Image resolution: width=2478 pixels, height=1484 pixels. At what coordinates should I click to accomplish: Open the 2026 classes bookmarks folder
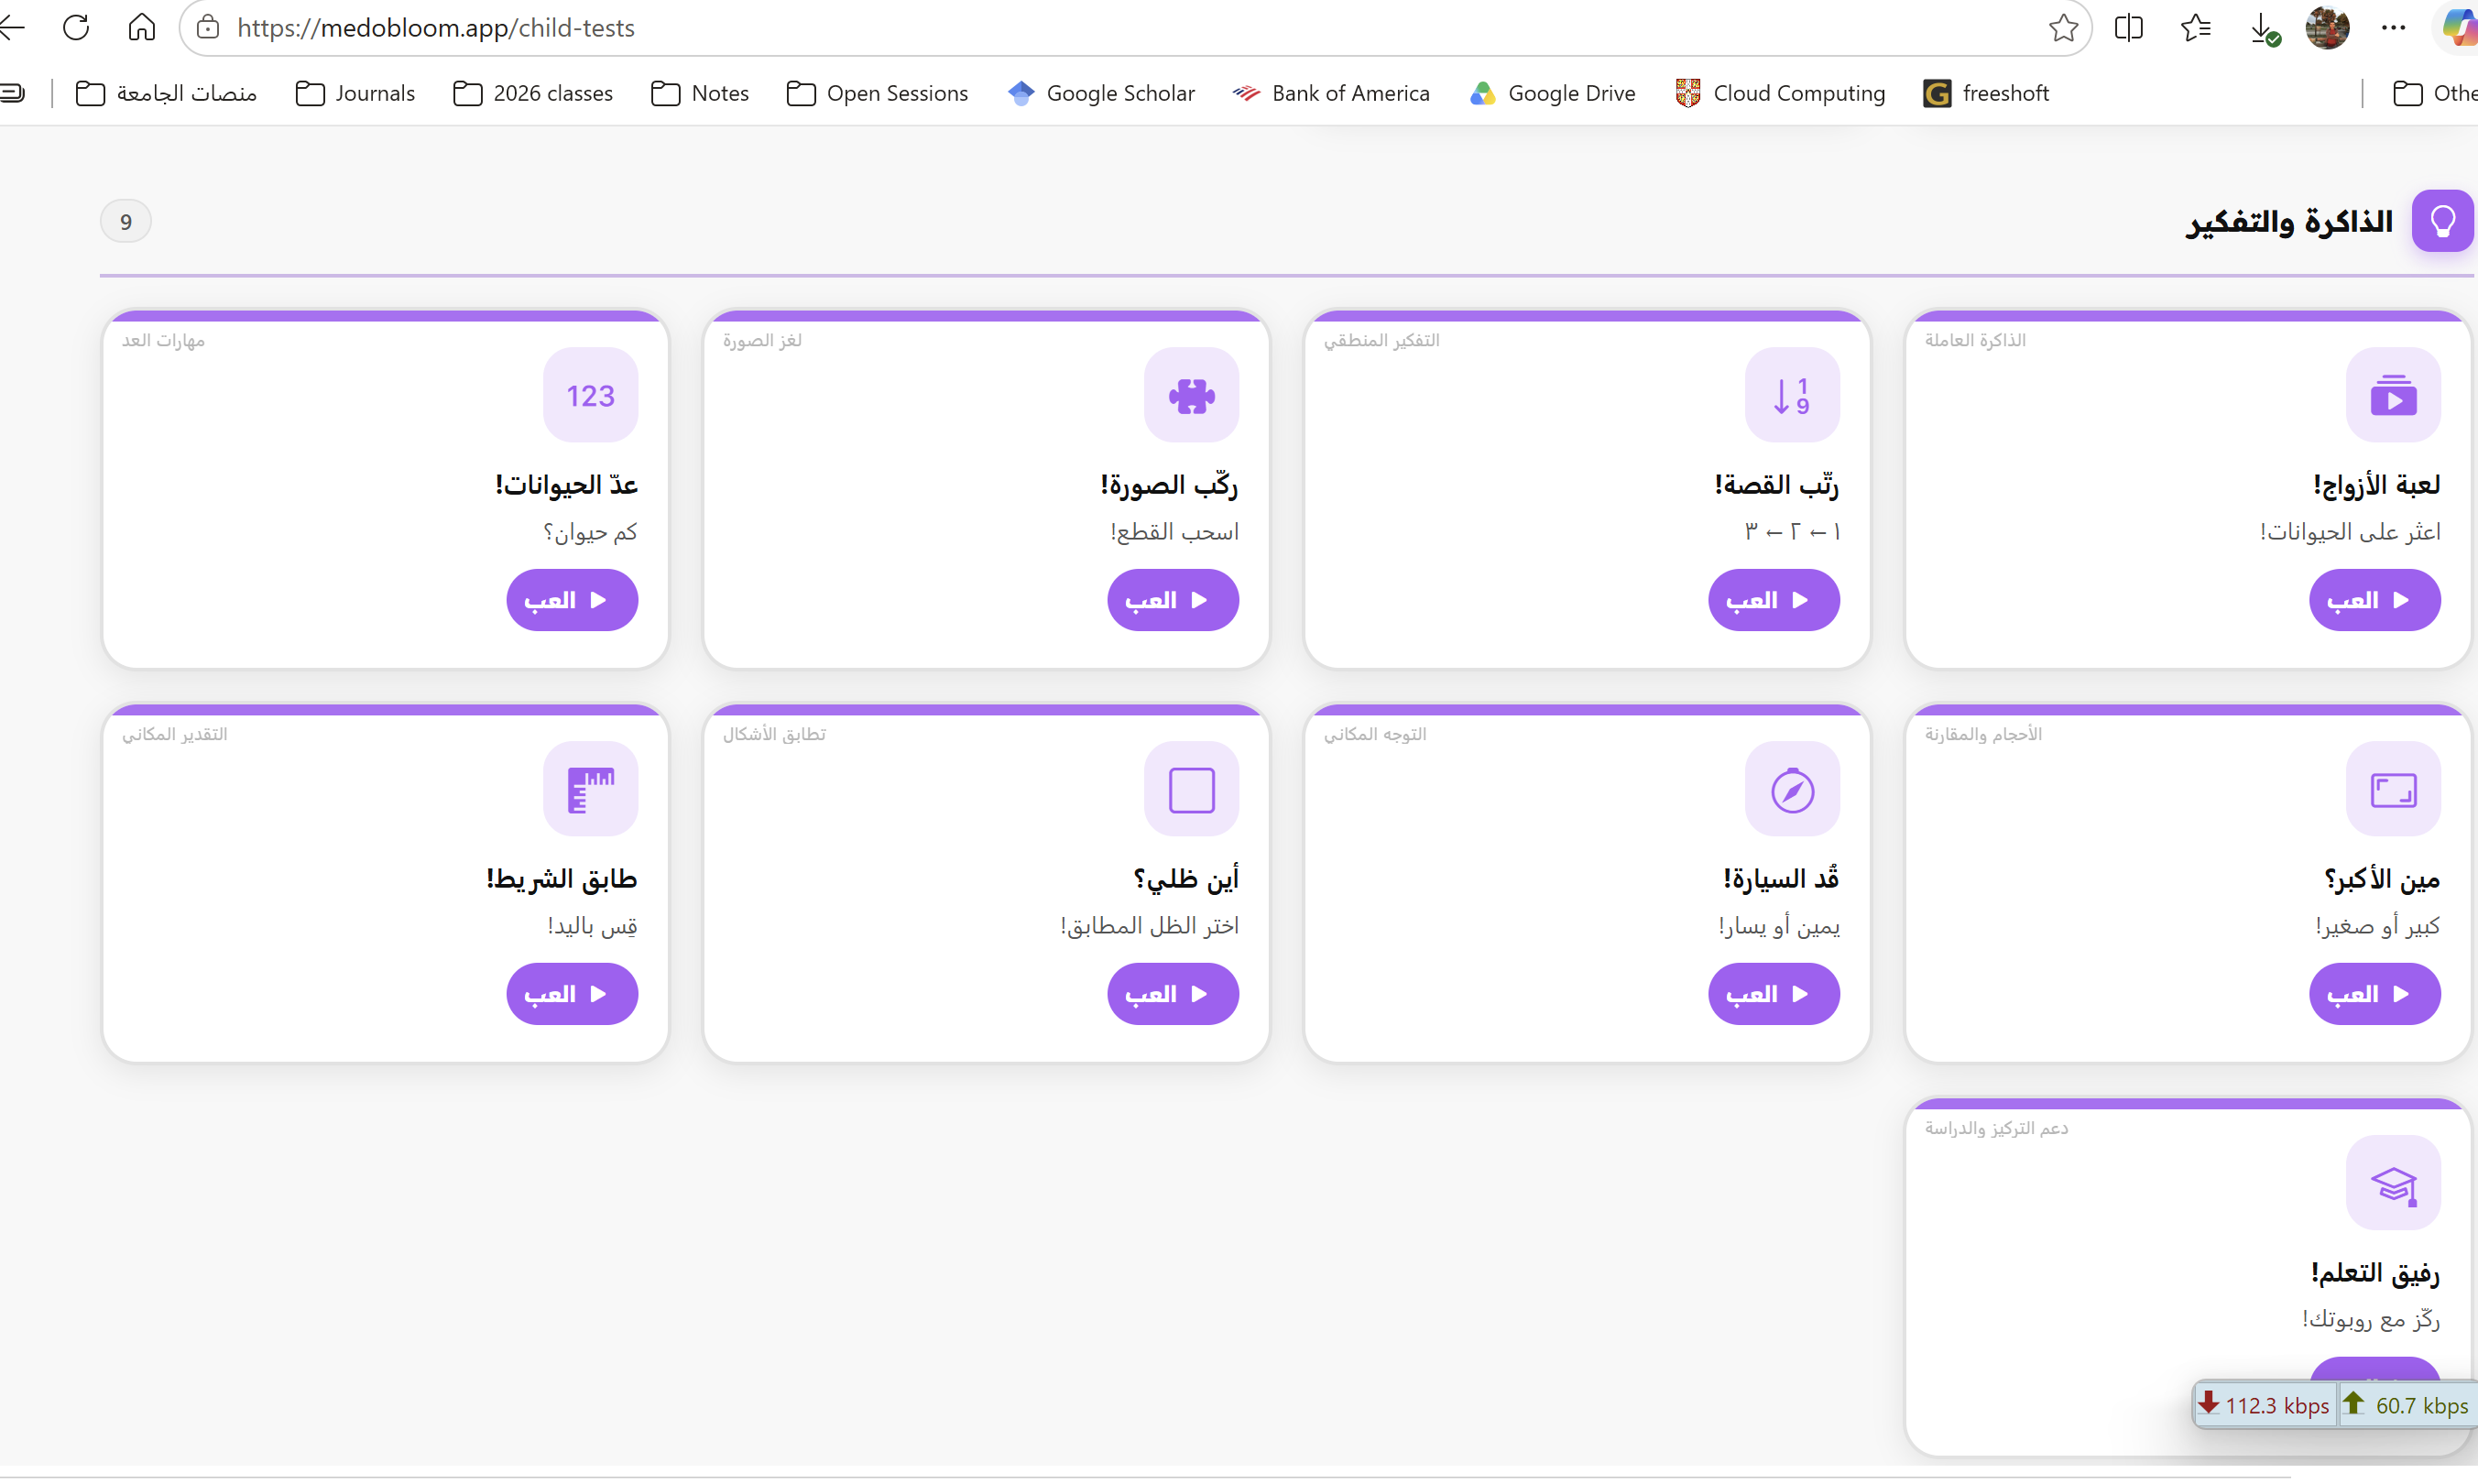[x=533, y=93]
